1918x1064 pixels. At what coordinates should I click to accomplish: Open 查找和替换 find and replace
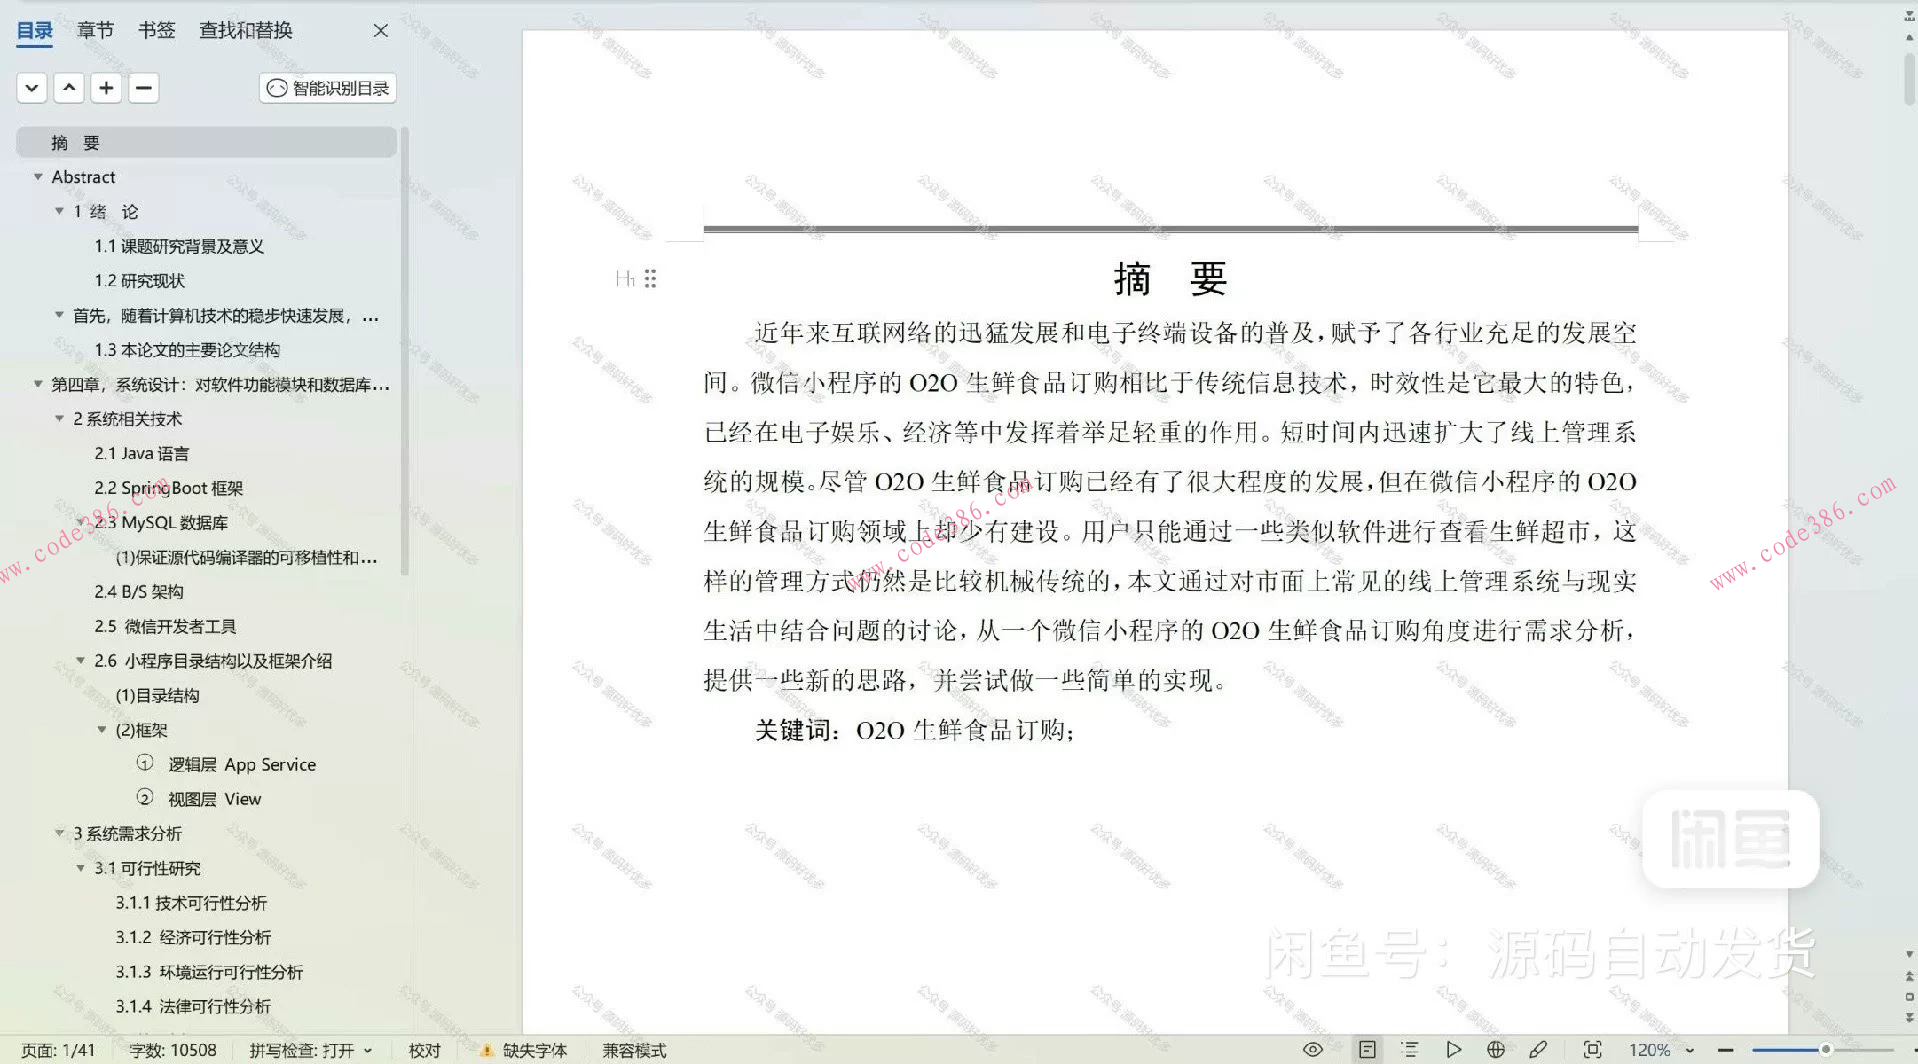(x=244, y=30)
